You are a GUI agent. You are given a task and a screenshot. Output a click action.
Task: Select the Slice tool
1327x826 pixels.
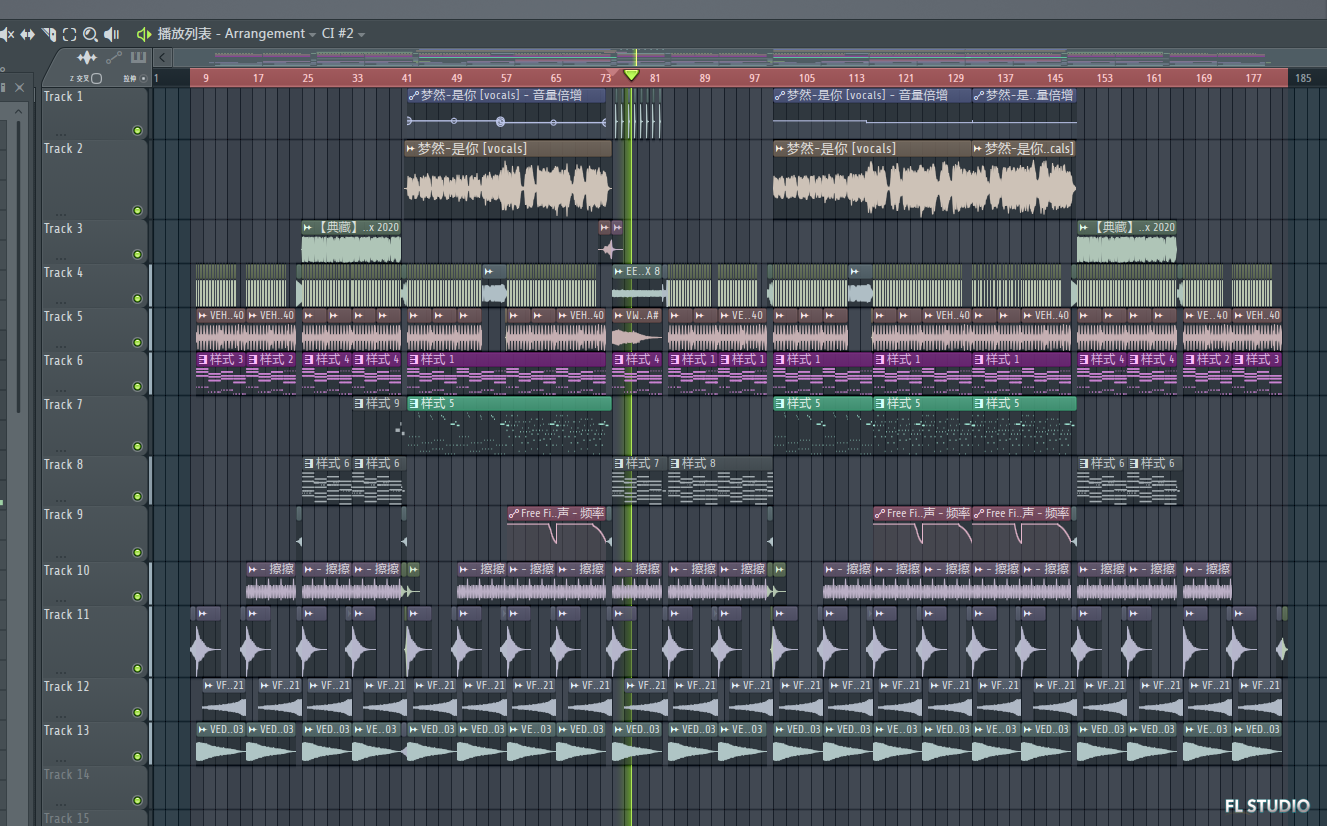click(49, 34)
